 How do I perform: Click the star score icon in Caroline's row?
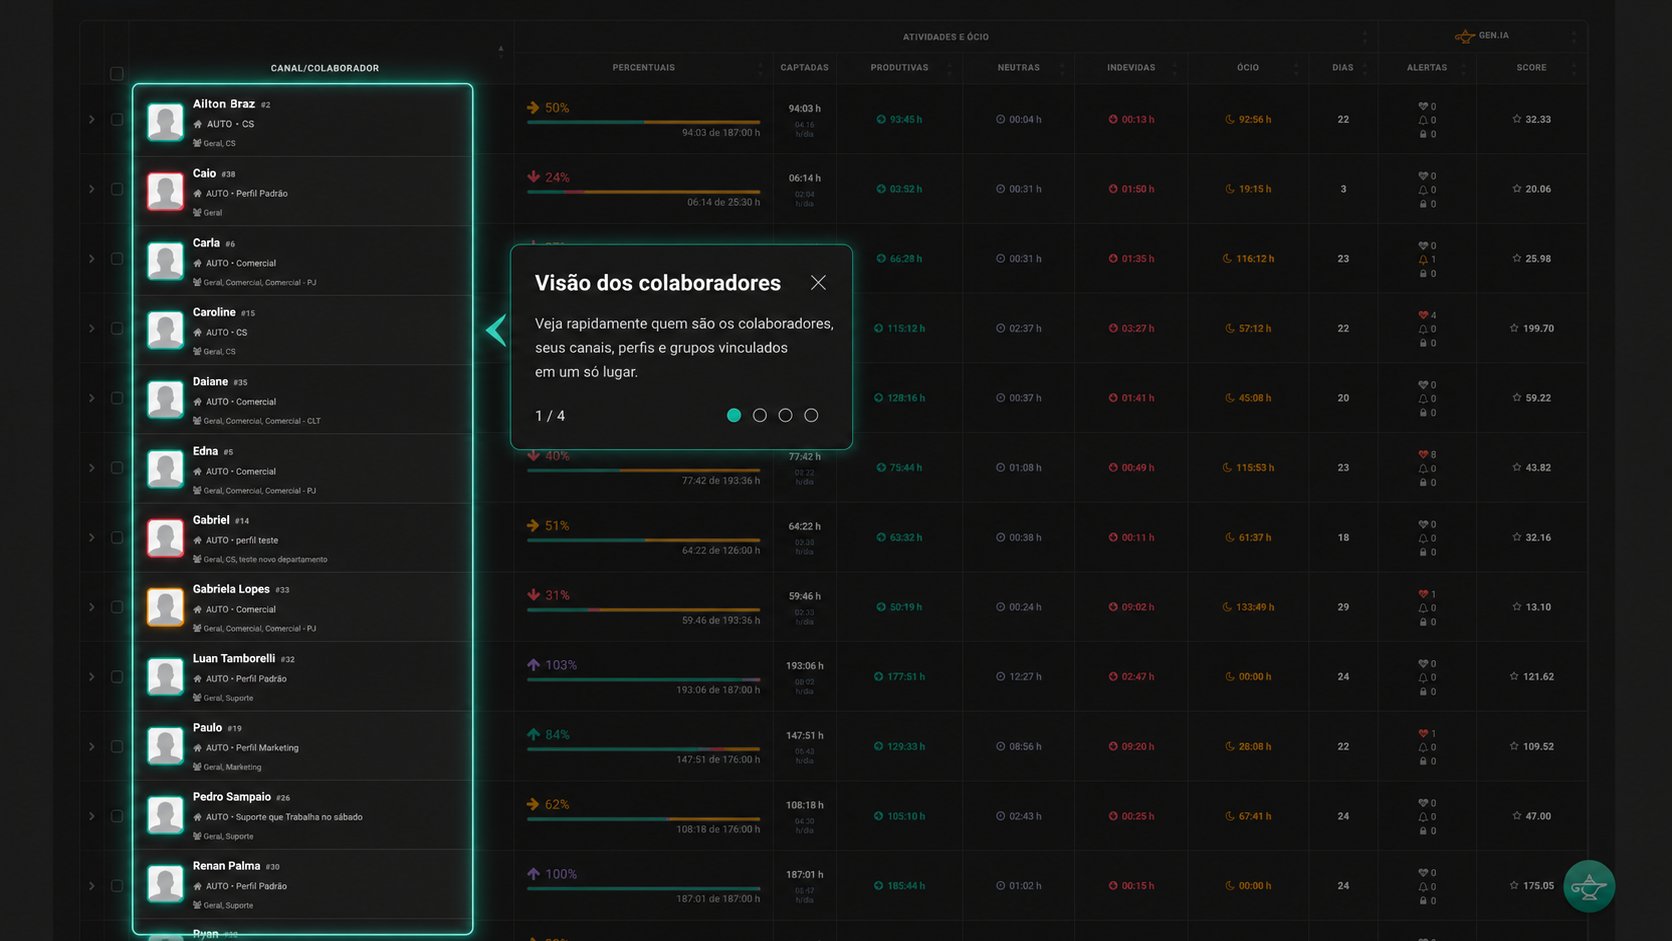(1514, 328)
